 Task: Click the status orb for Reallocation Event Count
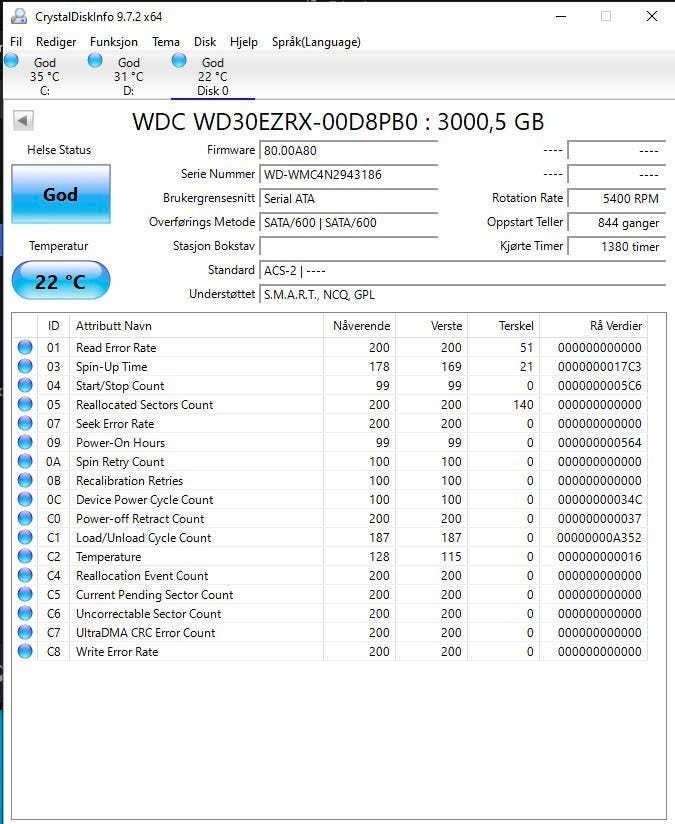pos(25,575)
